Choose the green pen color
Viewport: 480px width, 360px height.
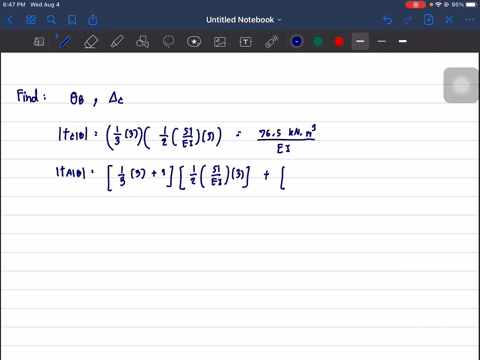(x=318, y=41)
